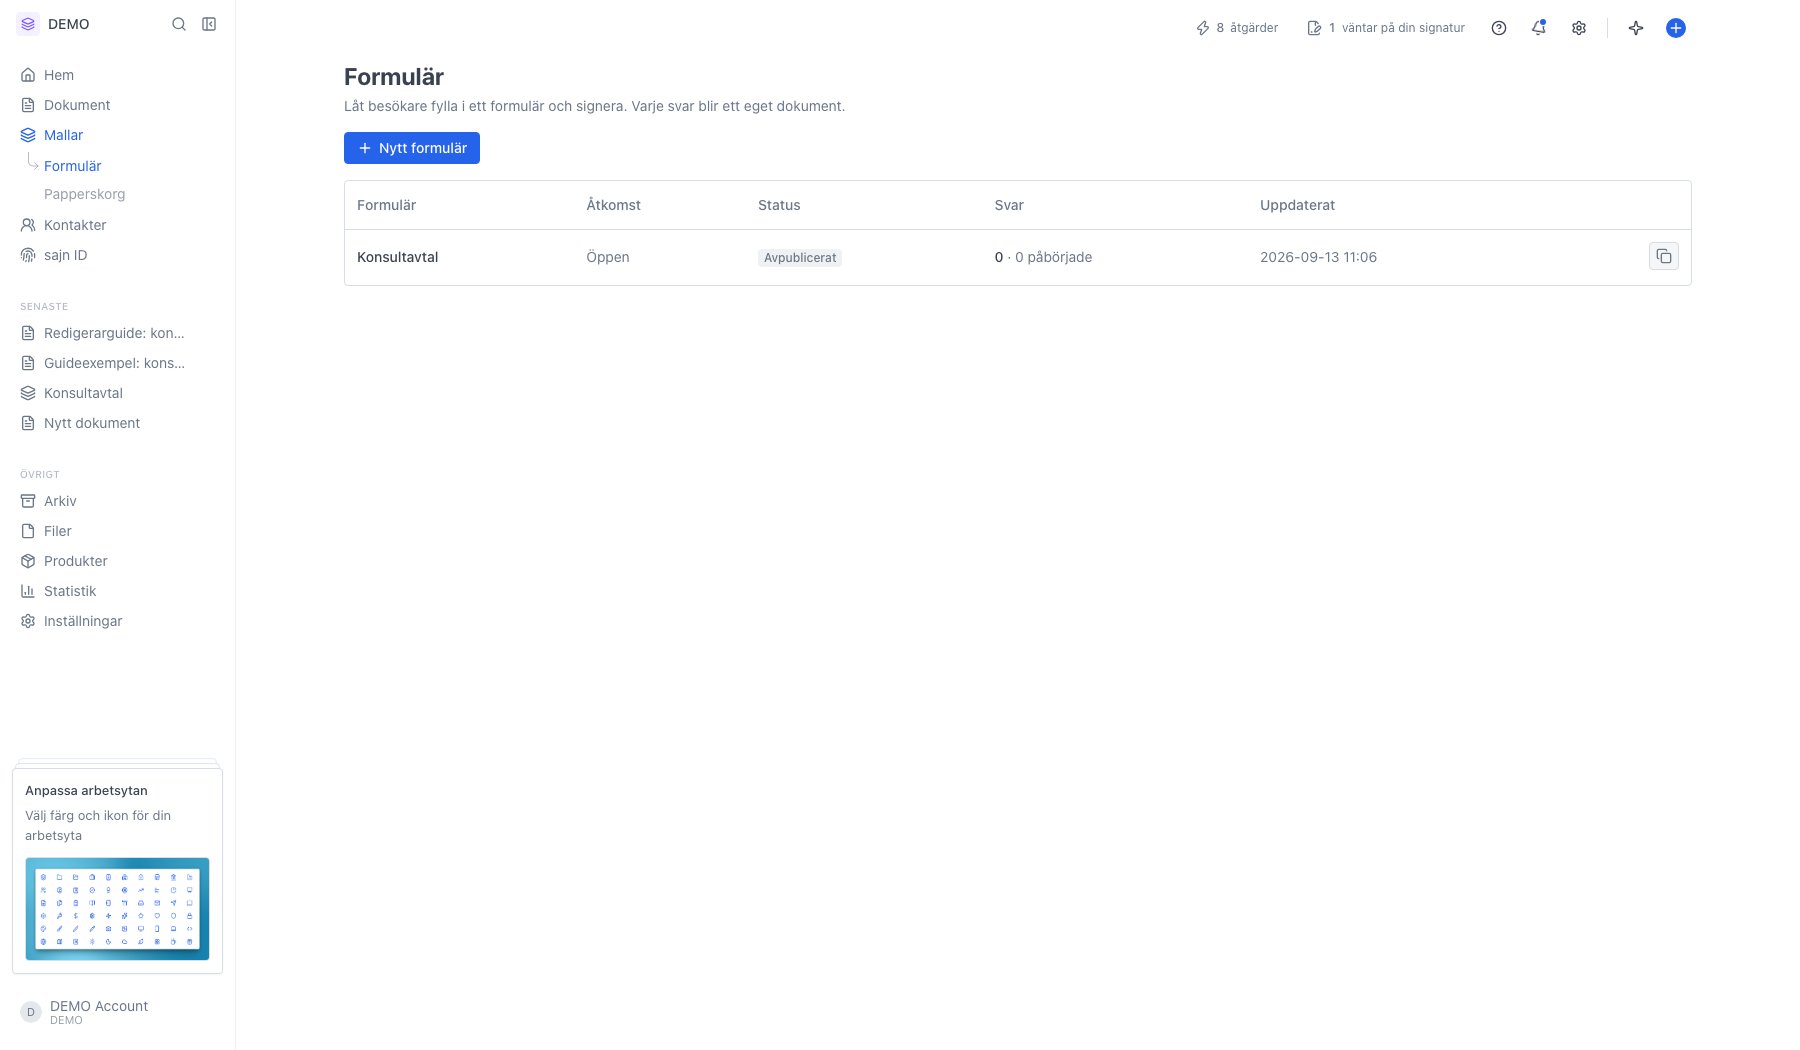Click the Formulär column header

pyautogui.click(x=386, y=205)
